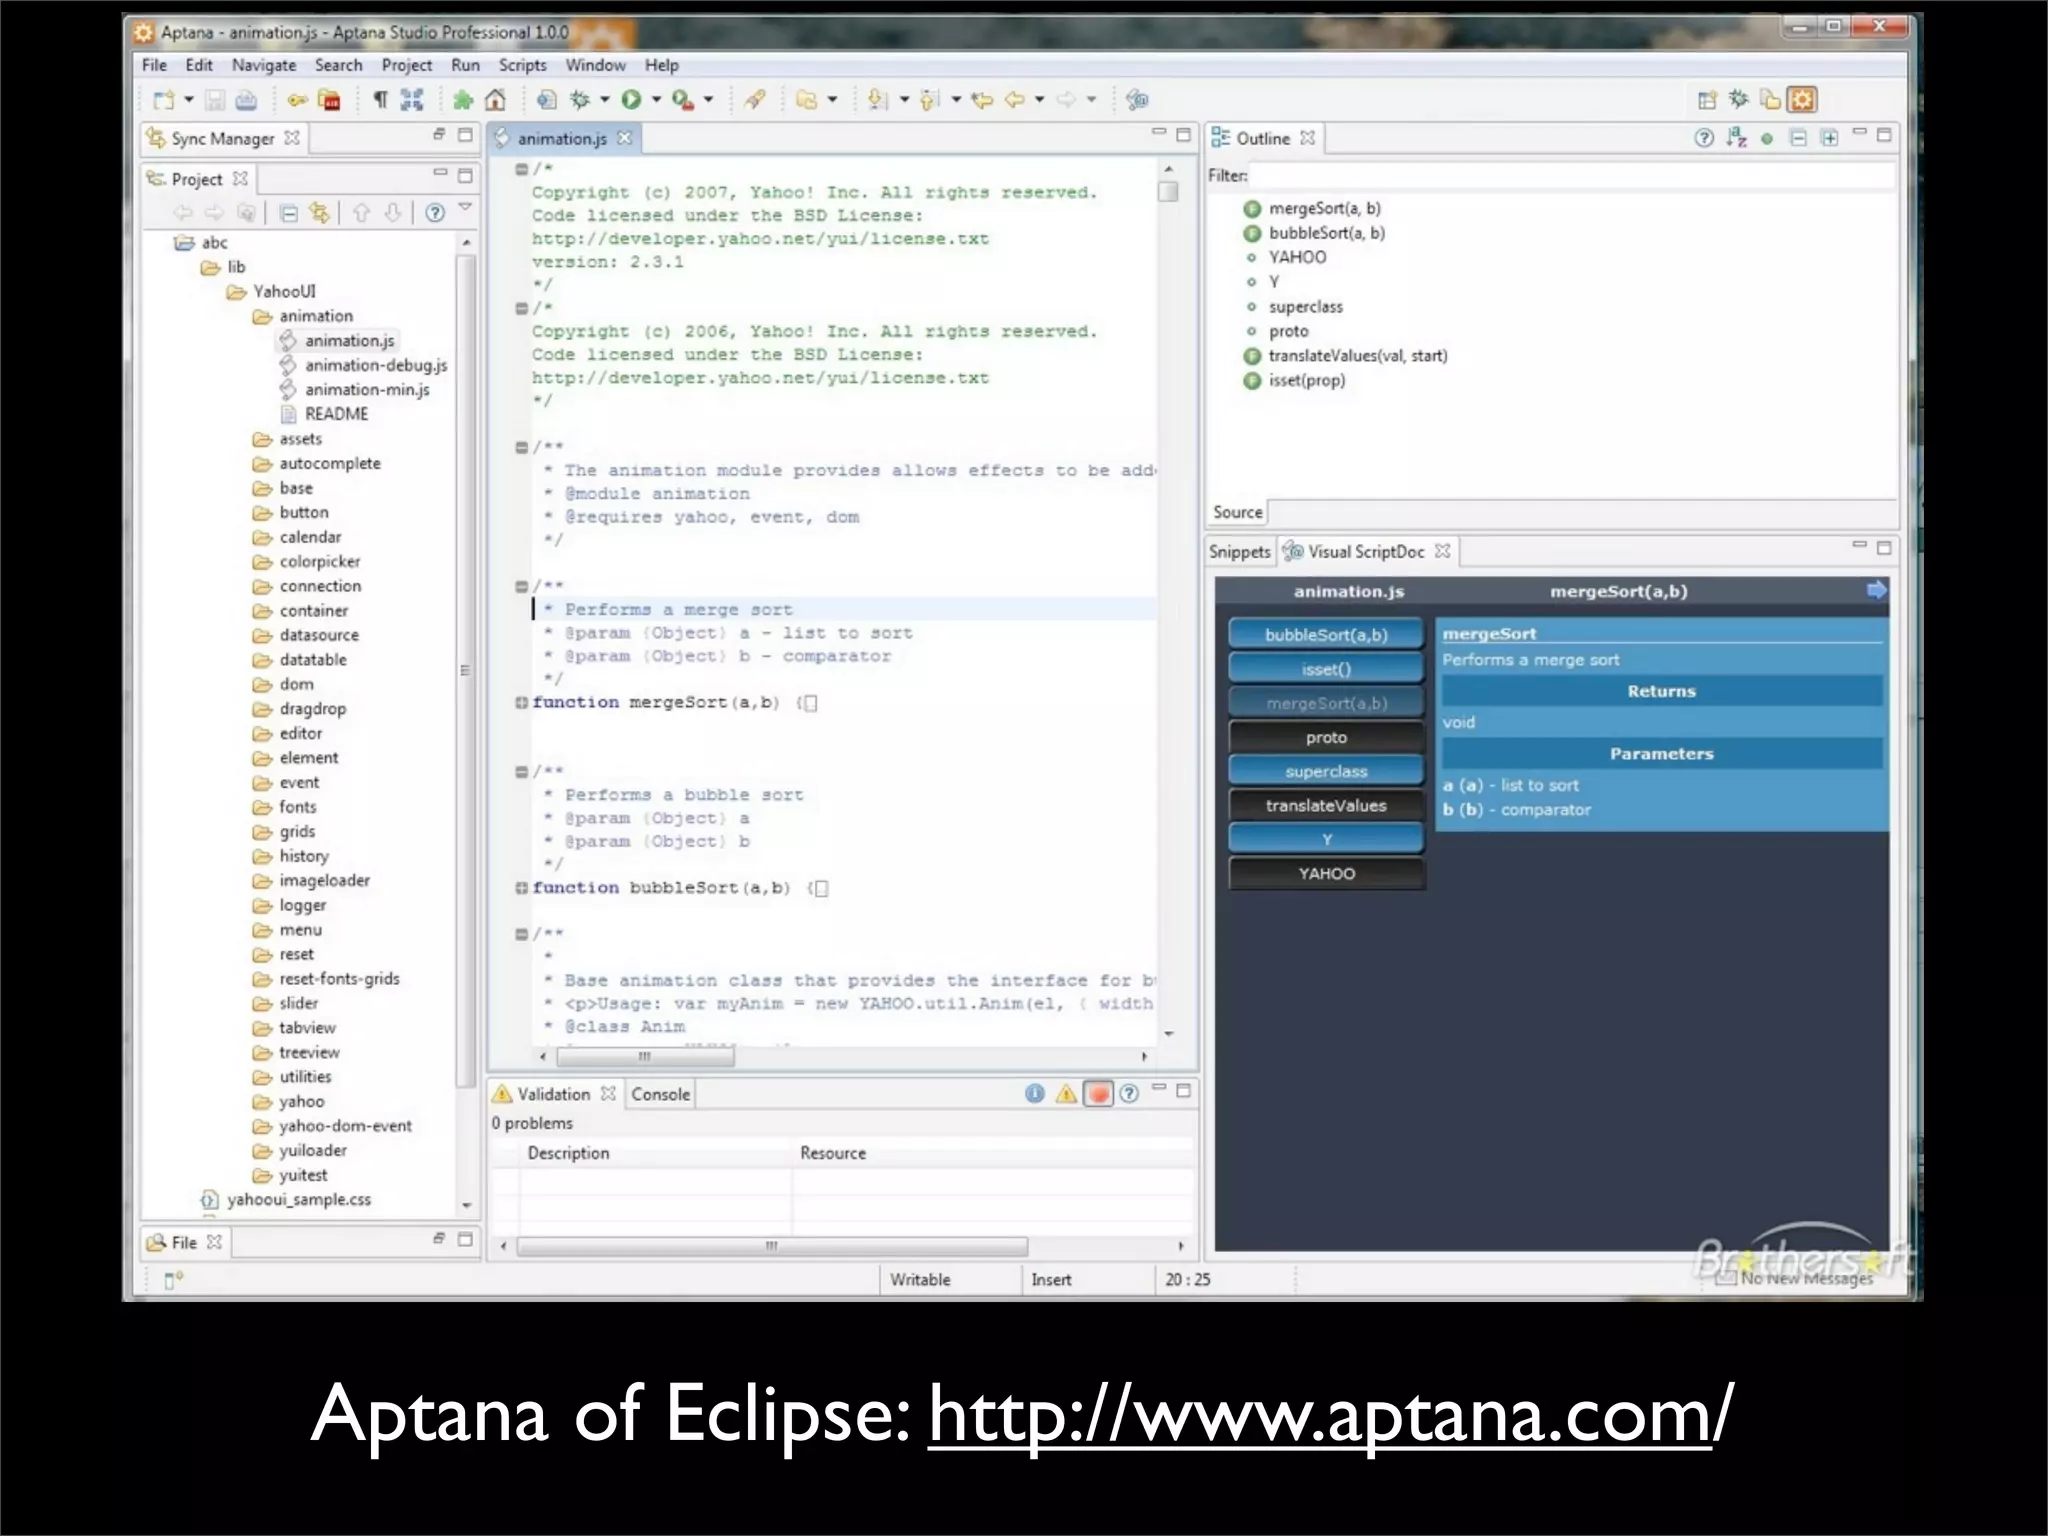Toggle green dot filter in Outline

coord(1767,139)
